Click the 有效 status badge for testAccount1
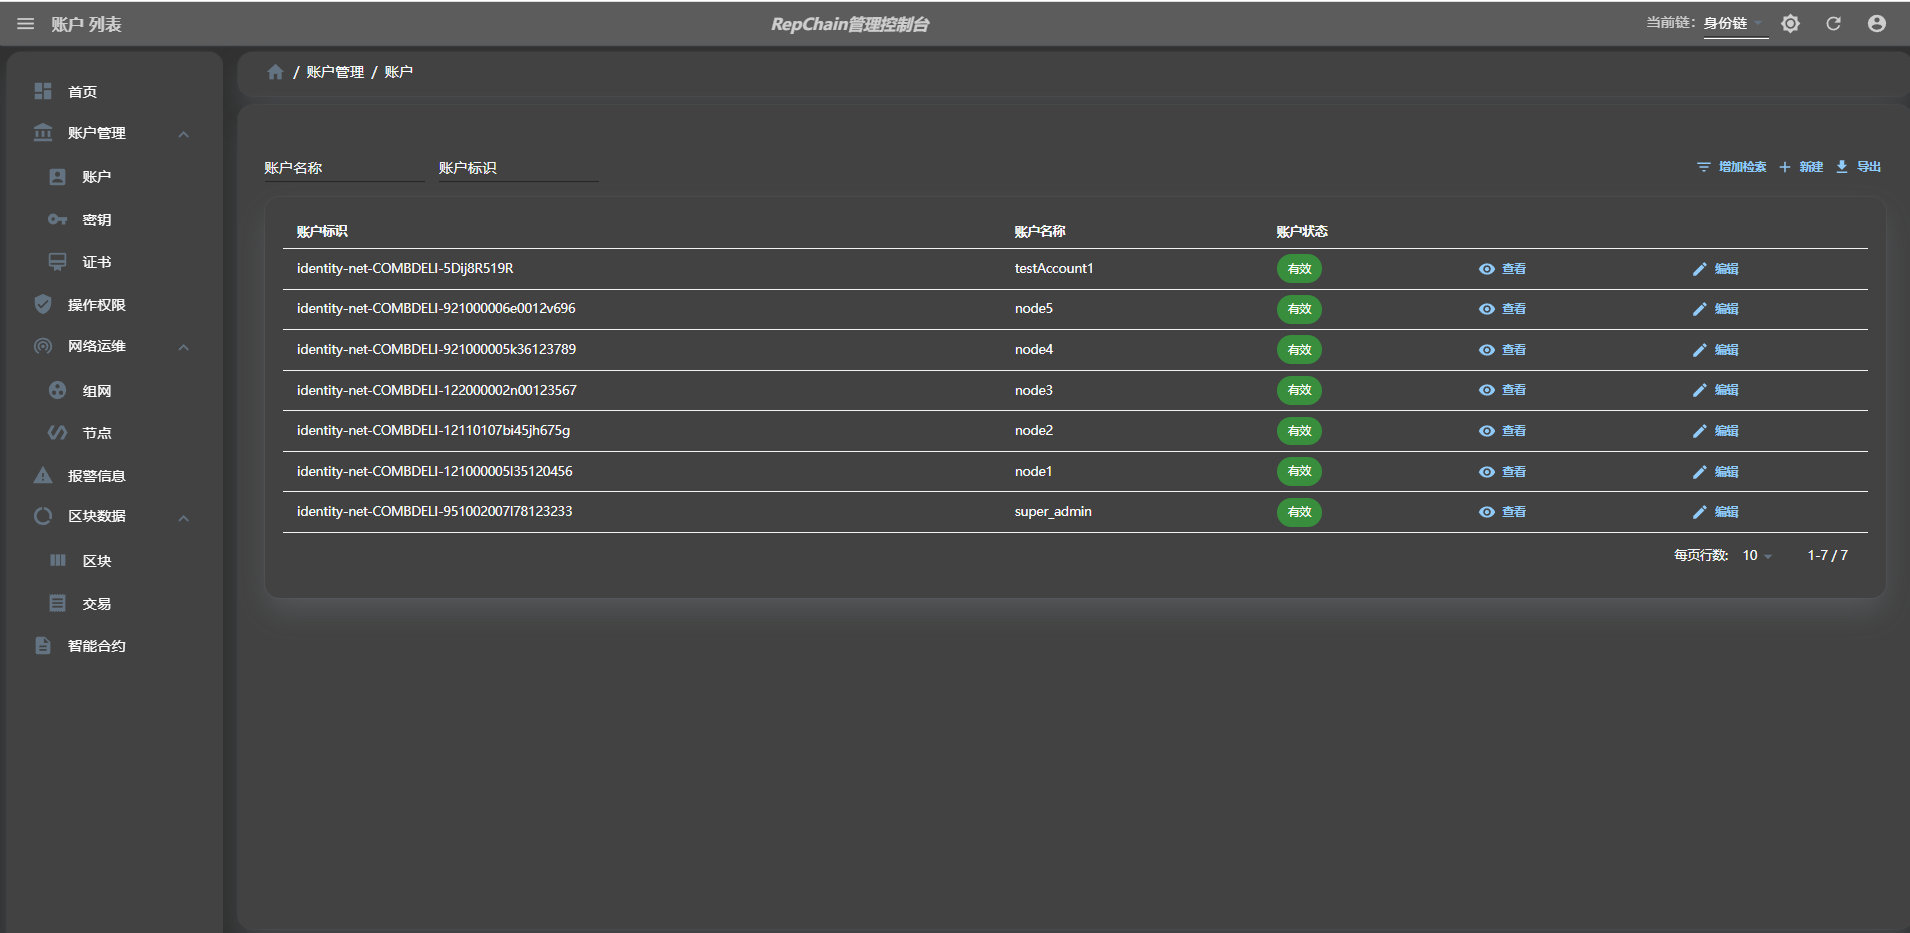This screenshot has width=1910, height=933. coord(1299,269)
